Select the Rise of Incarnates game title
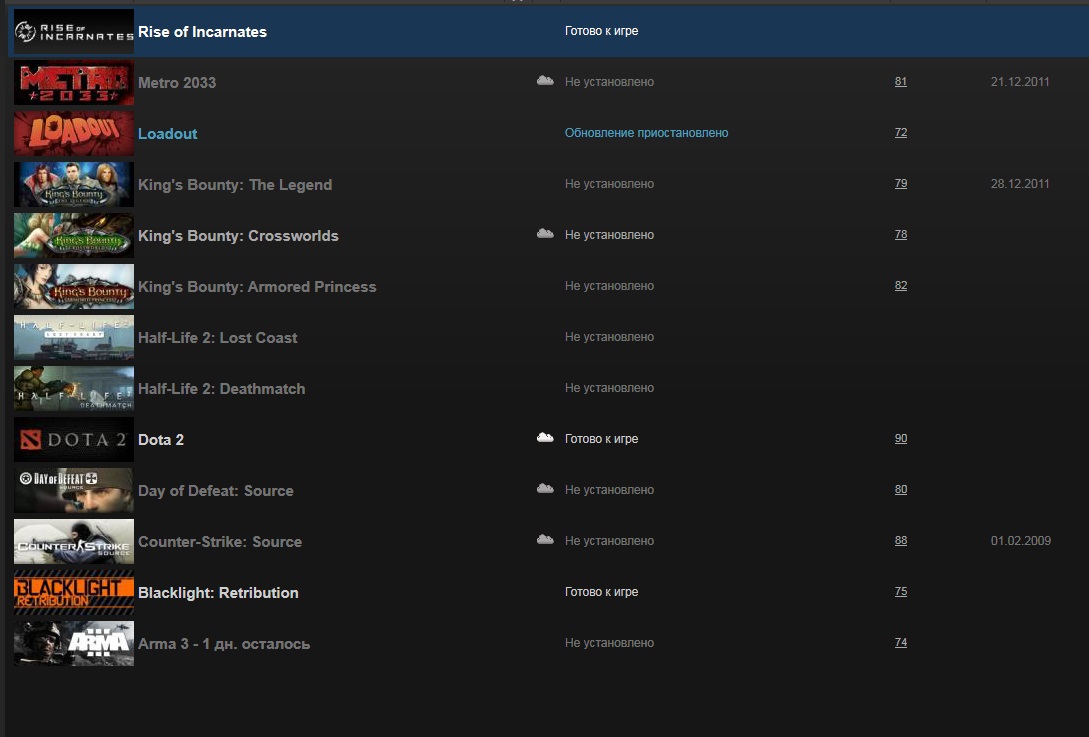The width and height of the screenshot is (1089, 737). click(202, 32)
